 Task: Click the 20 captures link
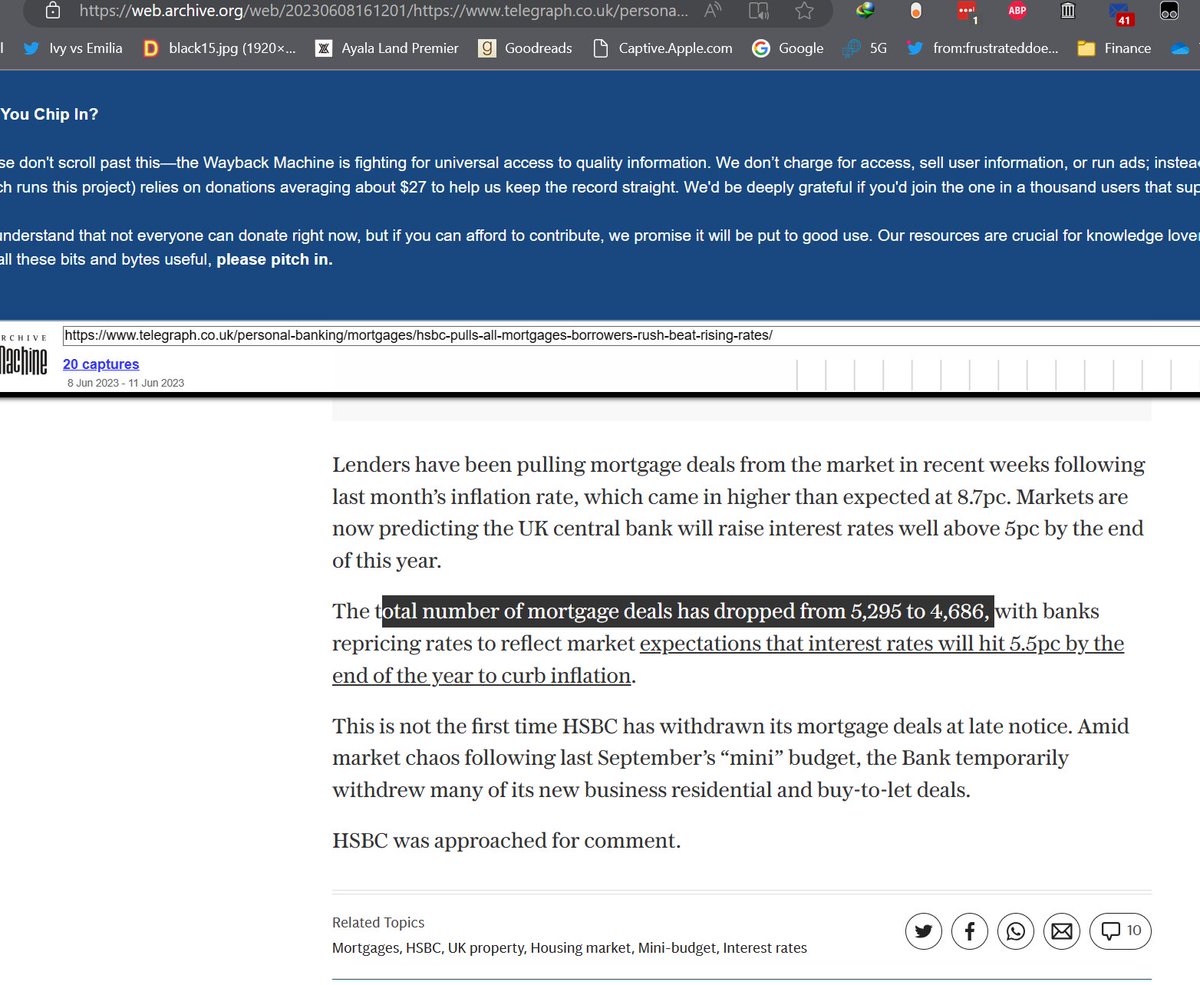click(100, 364)
